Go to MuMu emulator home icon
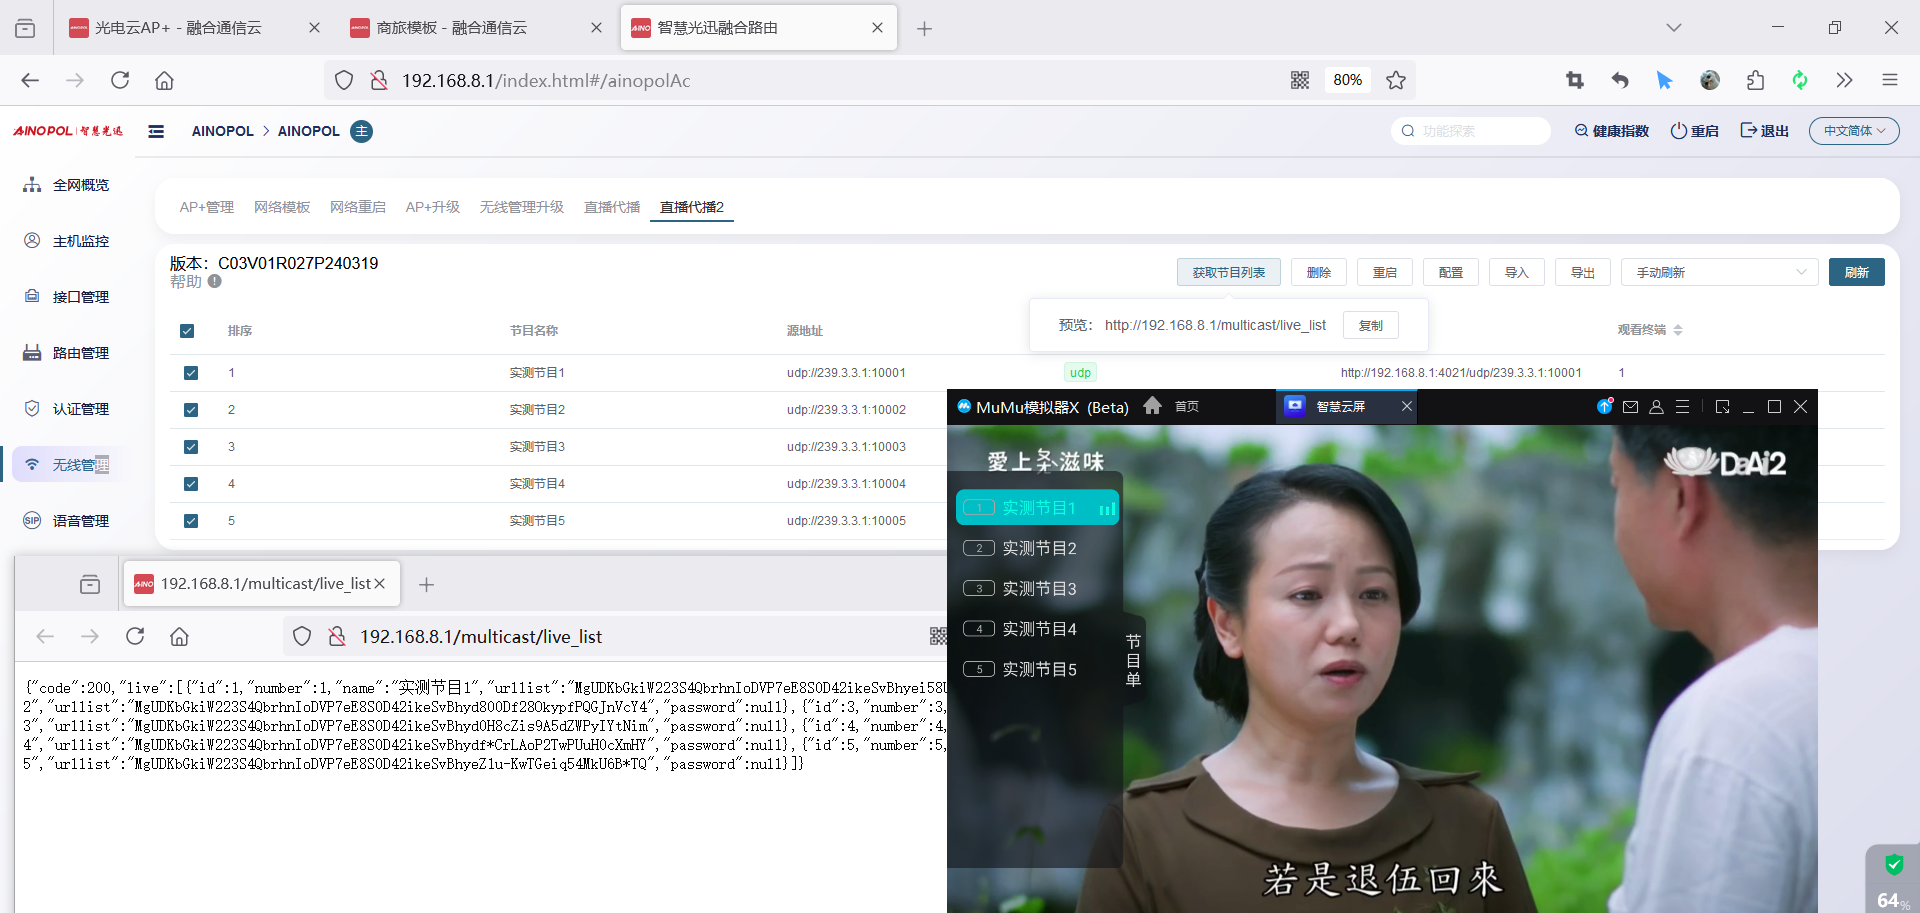Image resolution: width=1920 pixels, height=913 pixels. pyautogui.click(x=1152, y=406)
